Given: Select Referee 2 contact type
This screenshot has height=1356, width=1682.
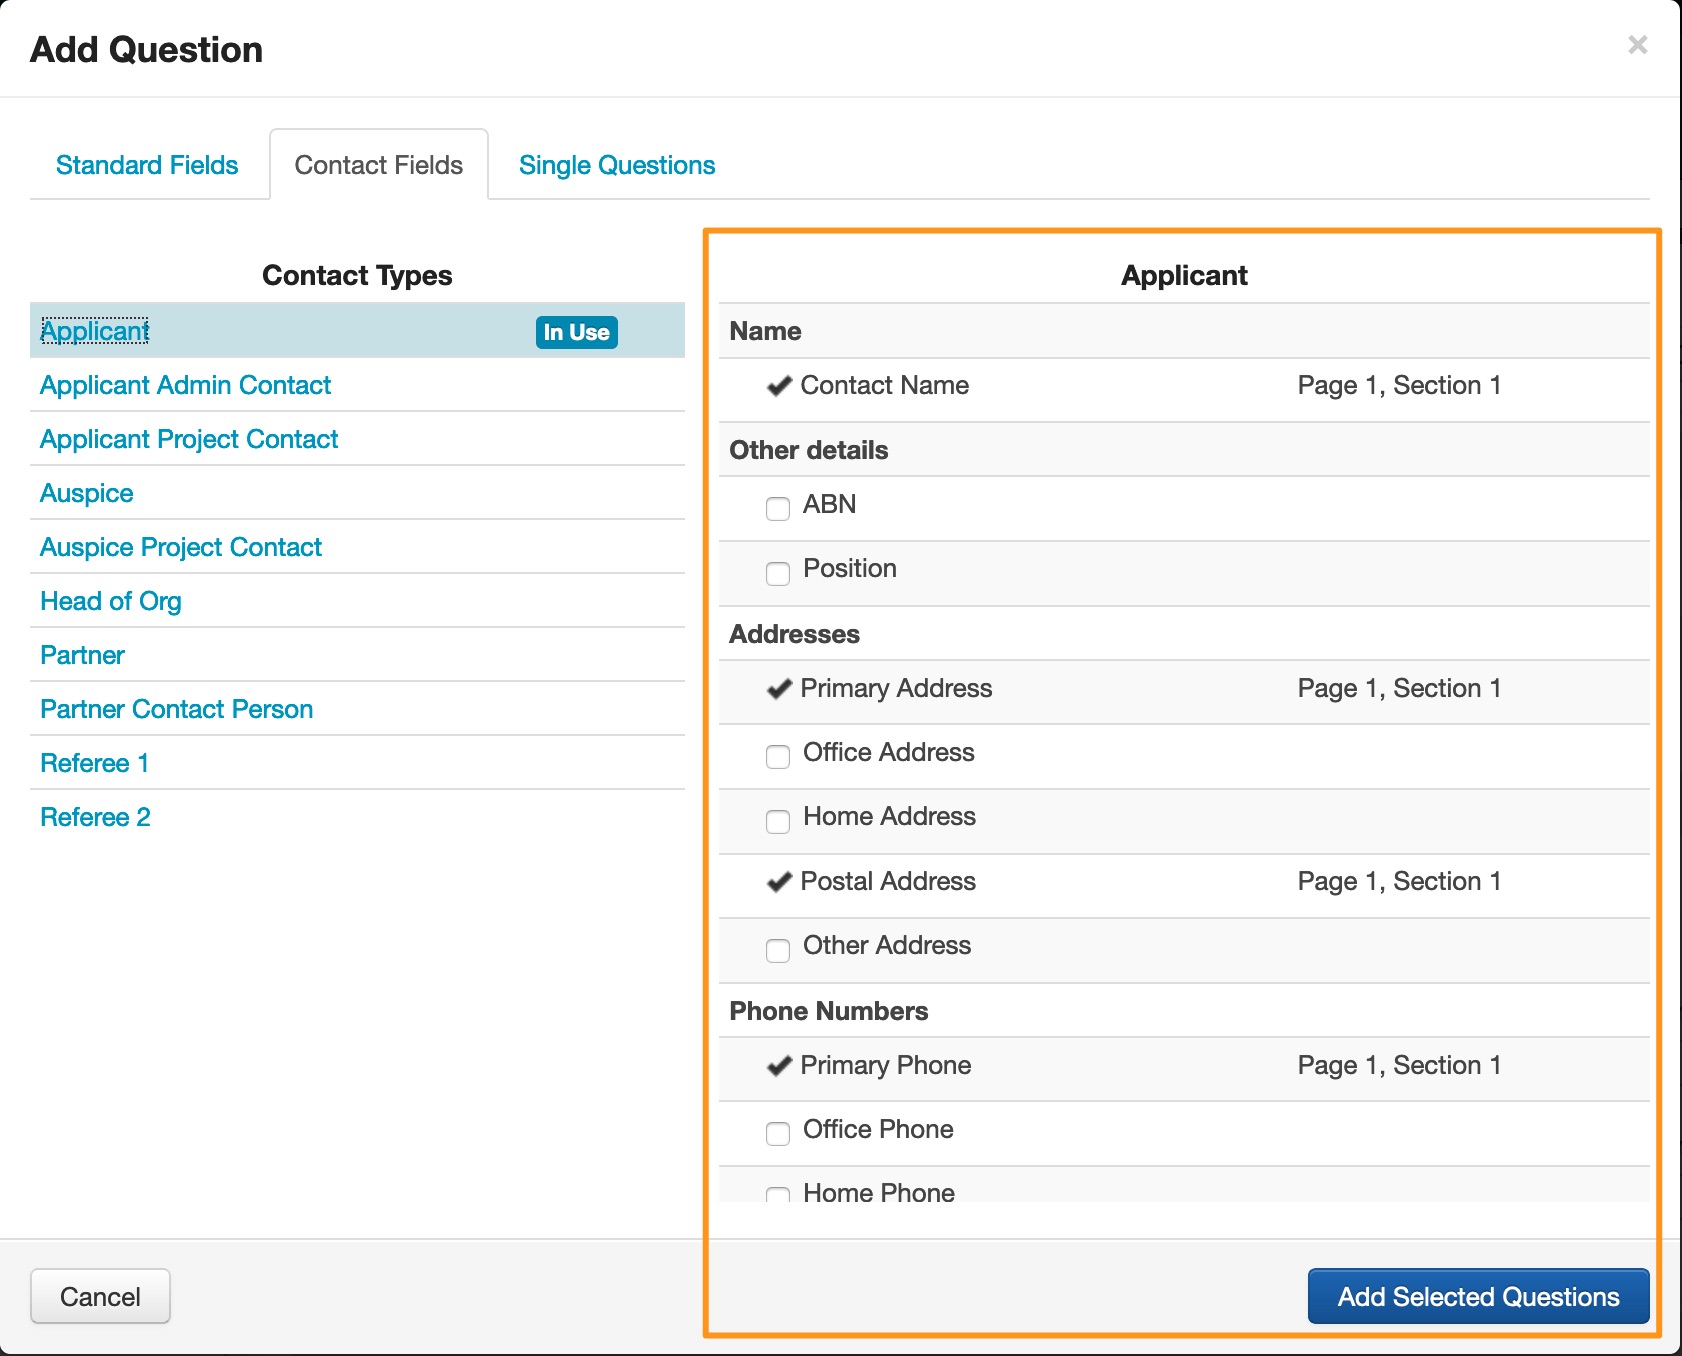Looking at the screenshot, I should pos(95,817).
